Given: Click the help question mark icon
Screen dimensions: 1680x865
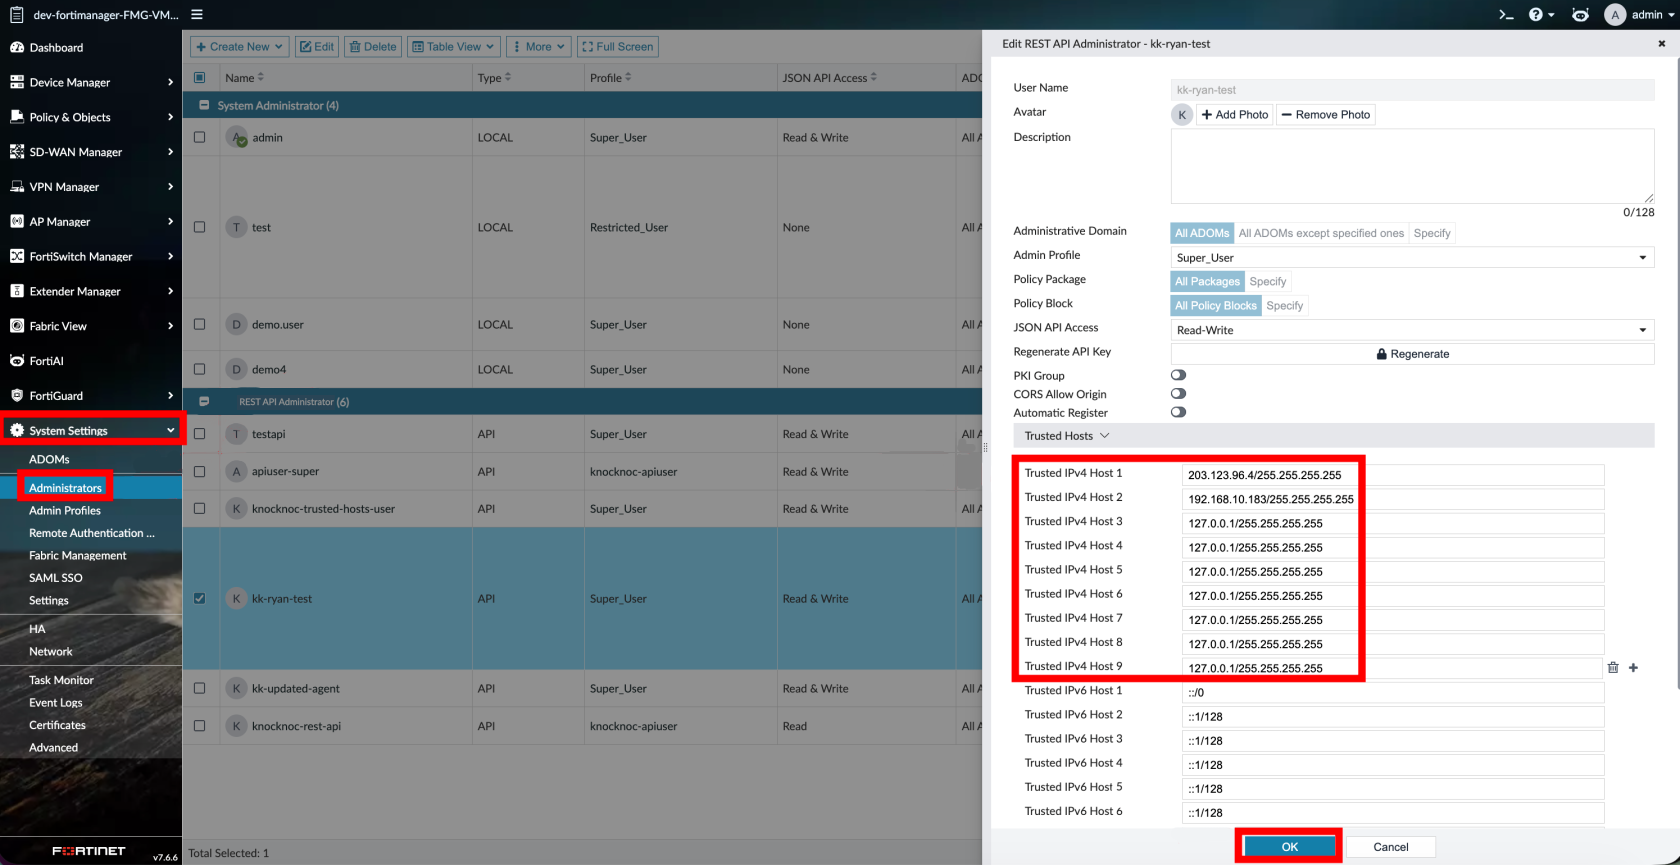Looking at the screenshot, I should (x=1537, y=15).
